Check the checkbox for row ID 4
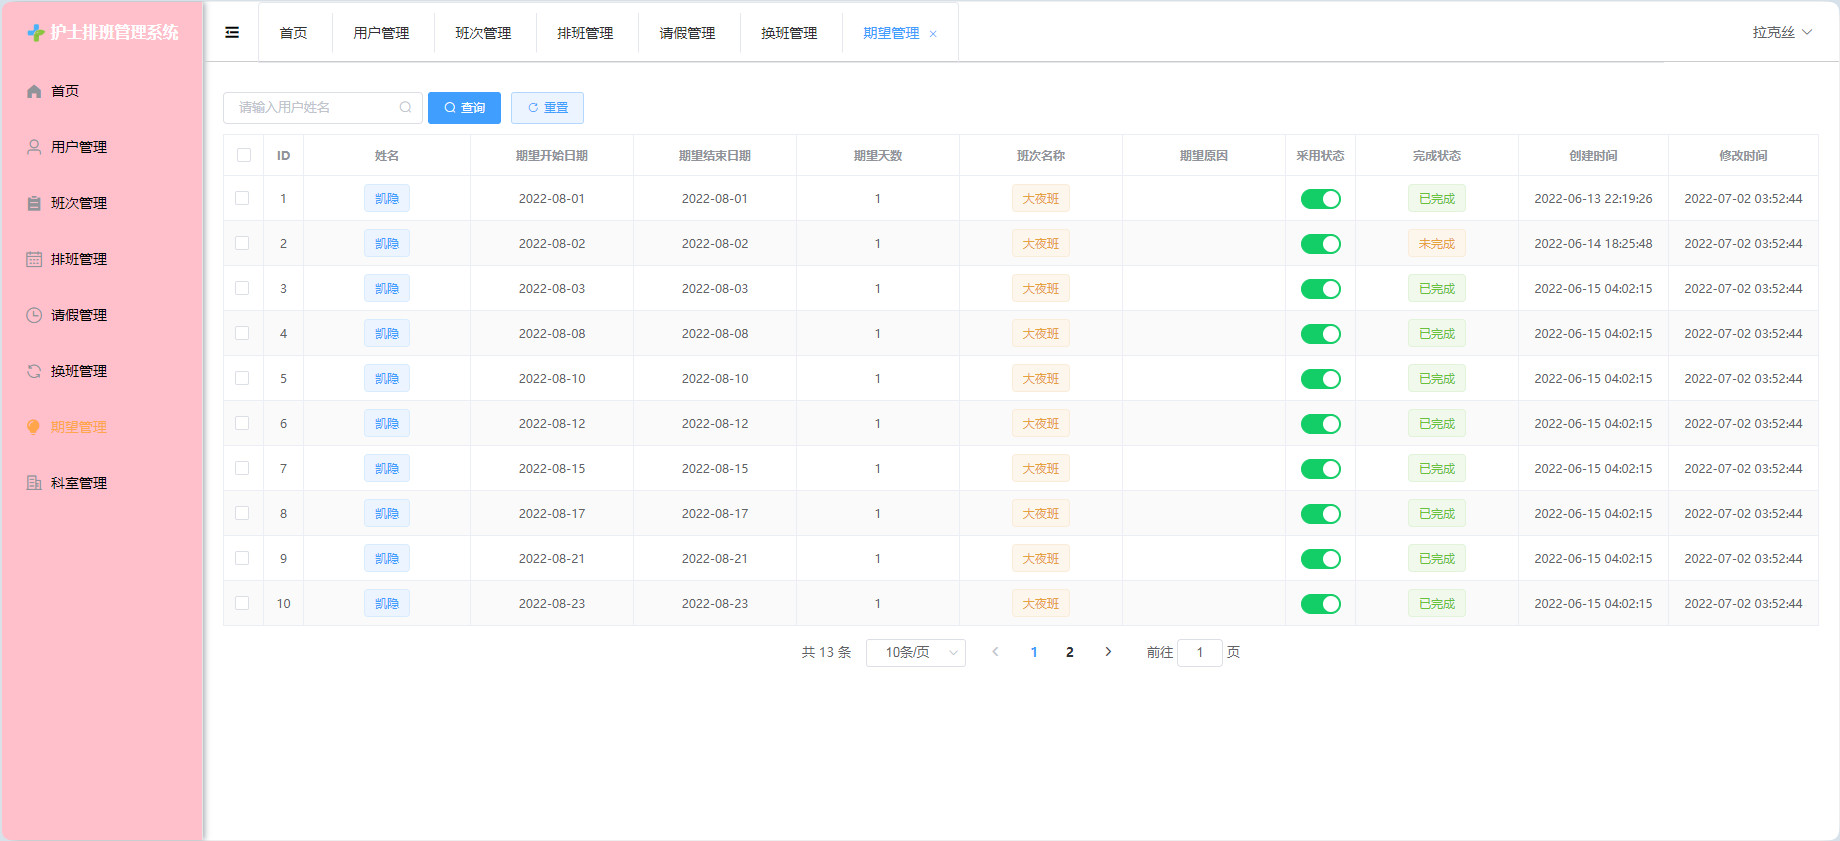 point(242,333)
